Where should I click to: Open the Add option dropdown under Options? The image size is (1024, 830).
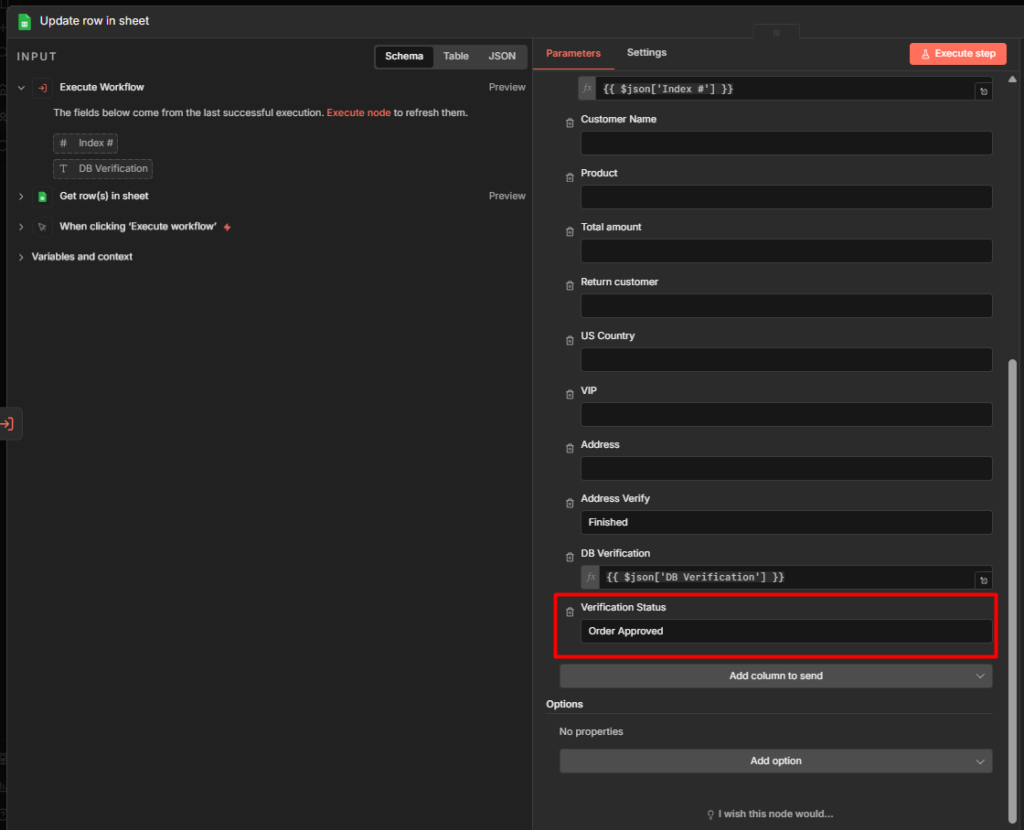tap(775, 761)
